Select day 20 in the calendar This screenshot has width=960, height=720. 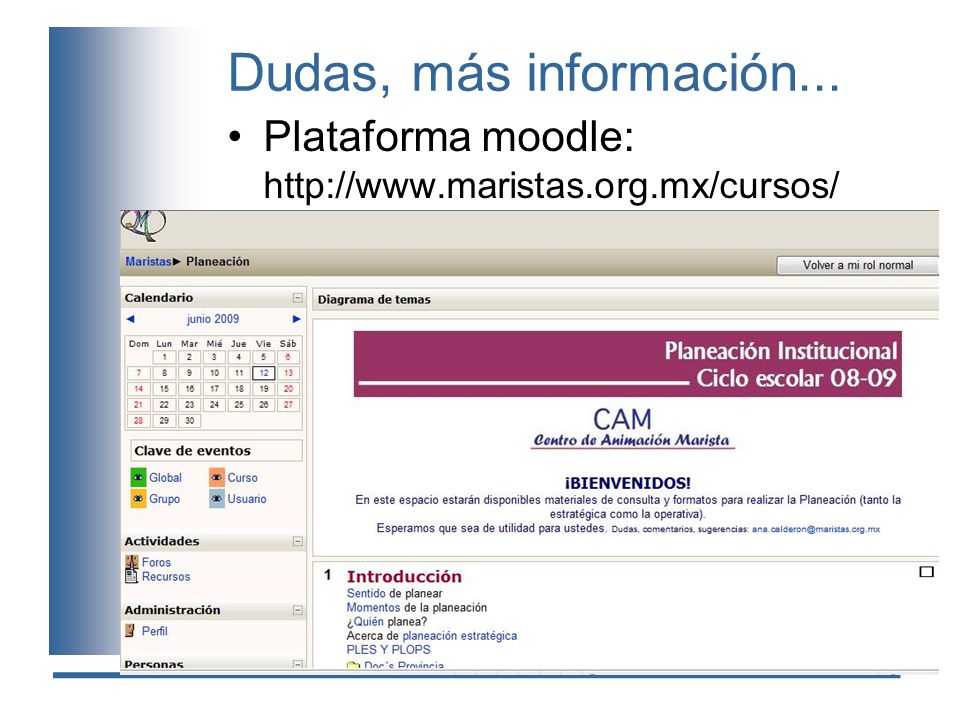click(288, 389)
